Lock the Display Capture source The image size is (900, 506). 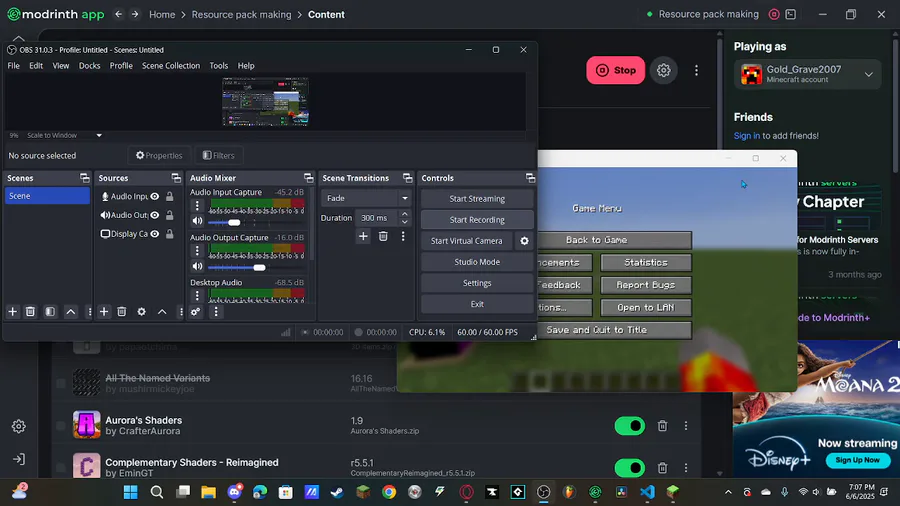(169, 233)
